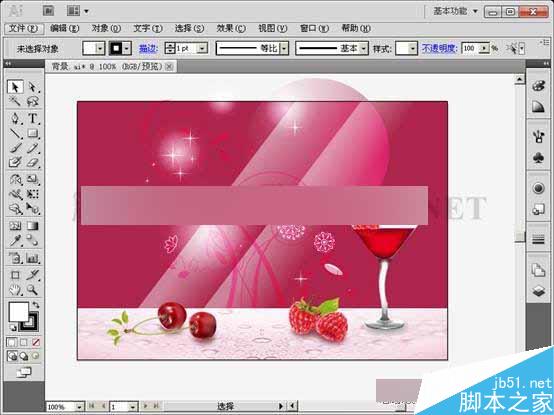Select the Type tool
The height and width of the screenshot is (415, 554).
33,118
